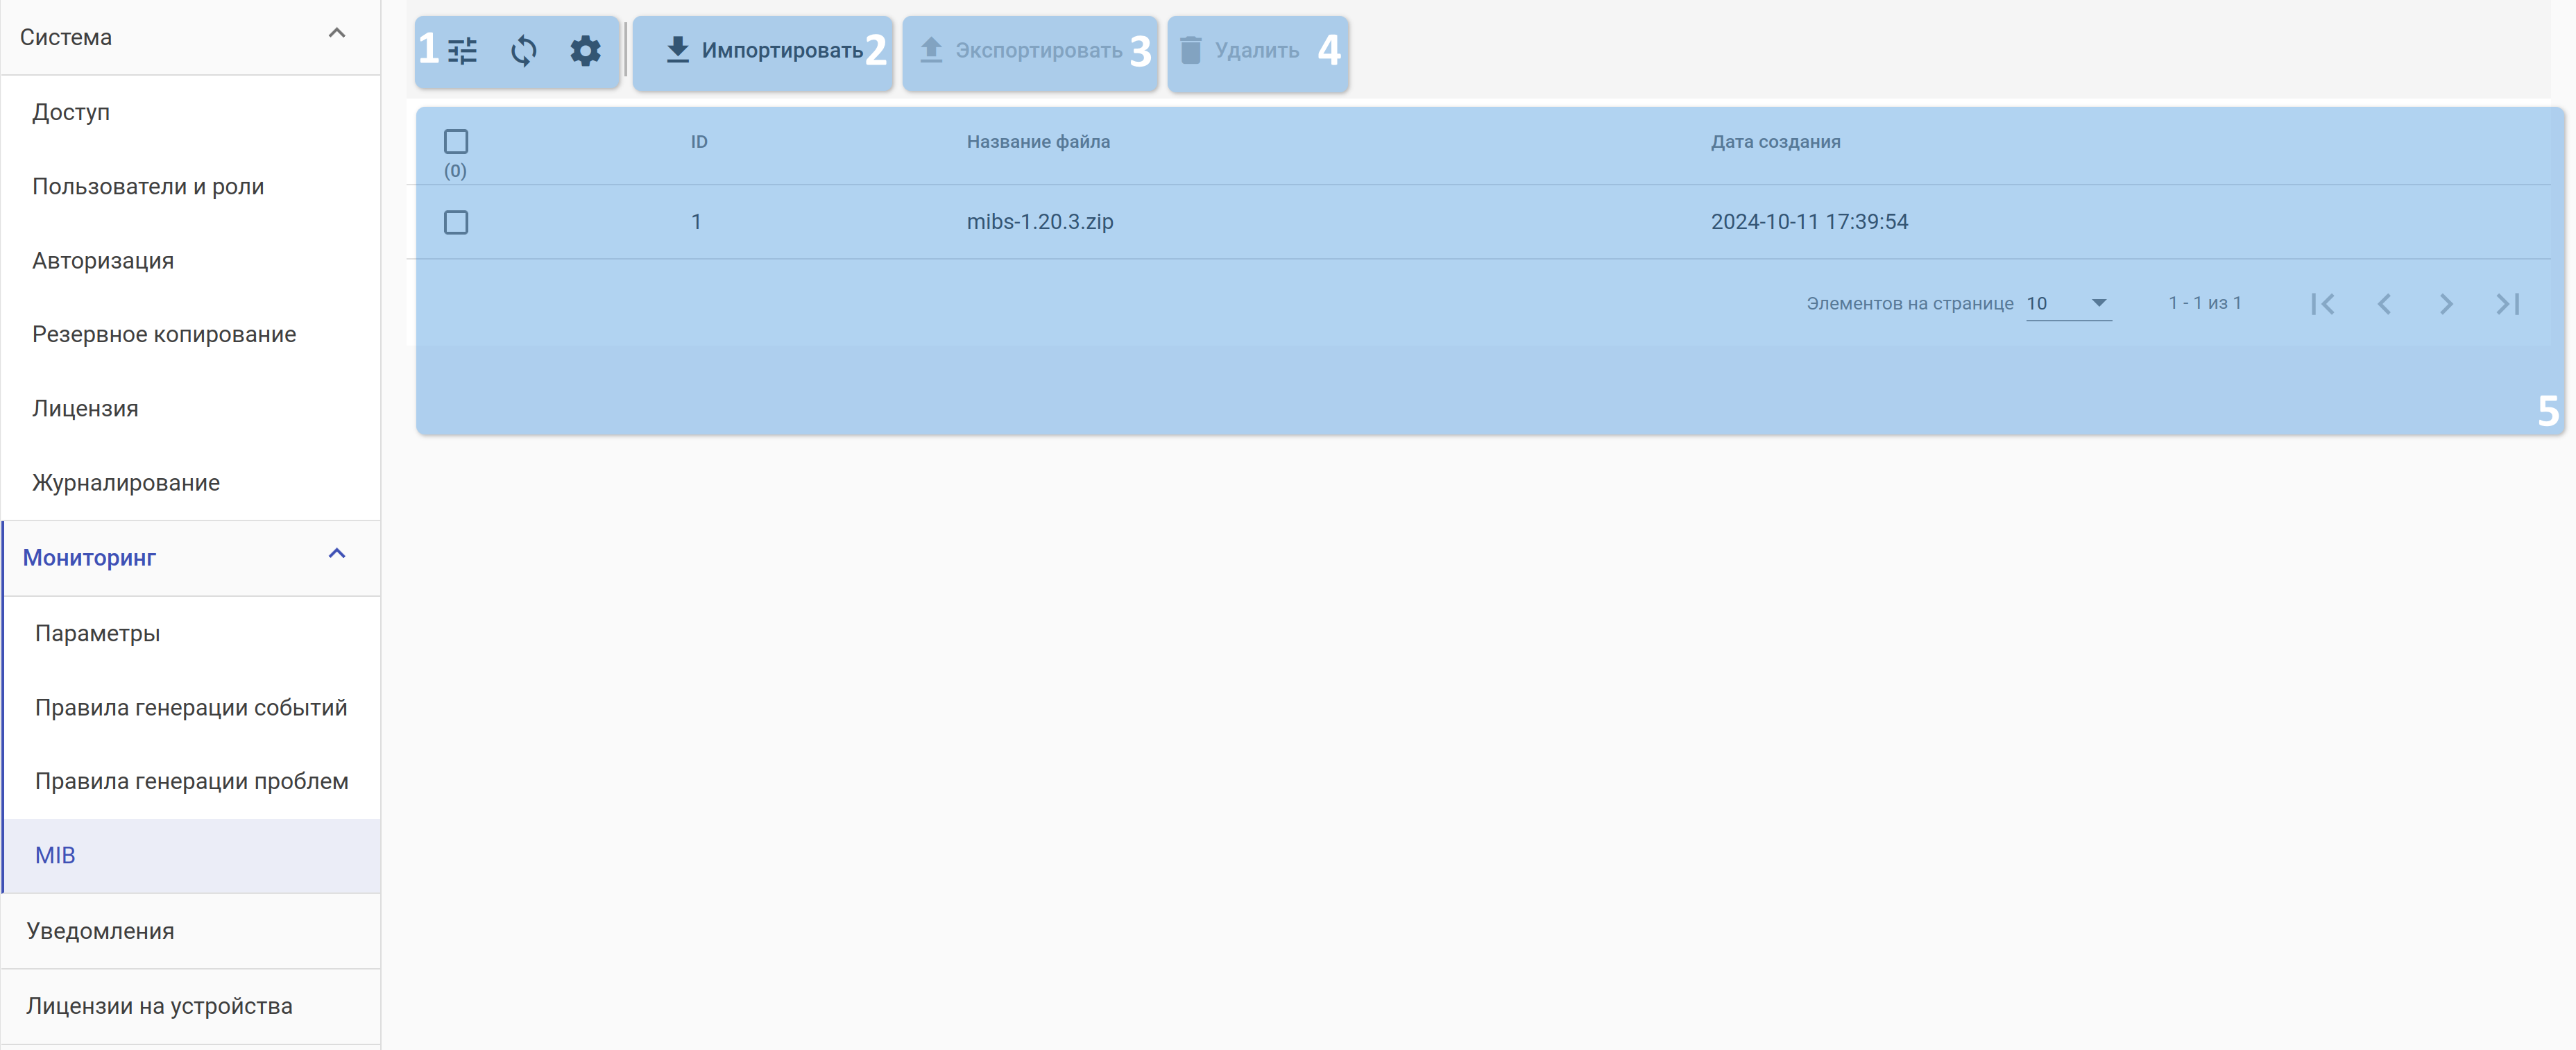Collapse the Система section chevron

(x=337, y=34)
